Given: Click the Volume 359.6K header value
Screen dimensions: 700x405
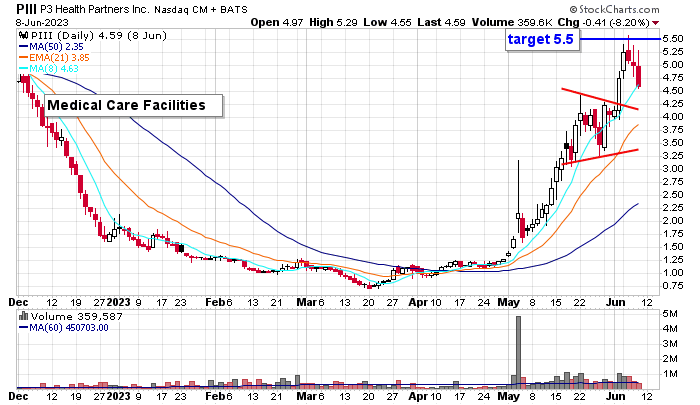Looking at the screenshot, I should coord(512,22).
